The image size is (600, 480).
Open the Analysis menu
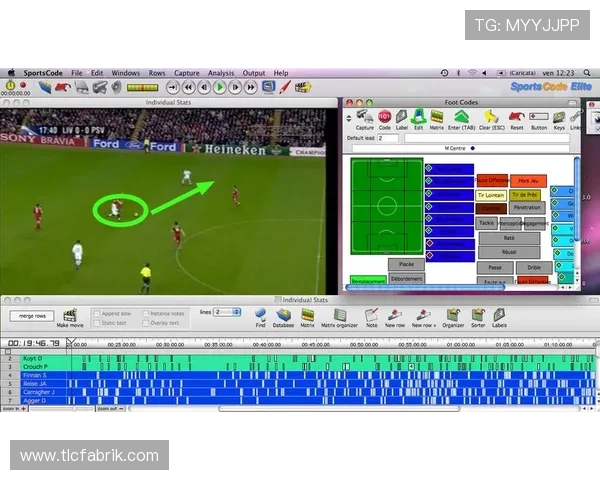pos(221,73)
